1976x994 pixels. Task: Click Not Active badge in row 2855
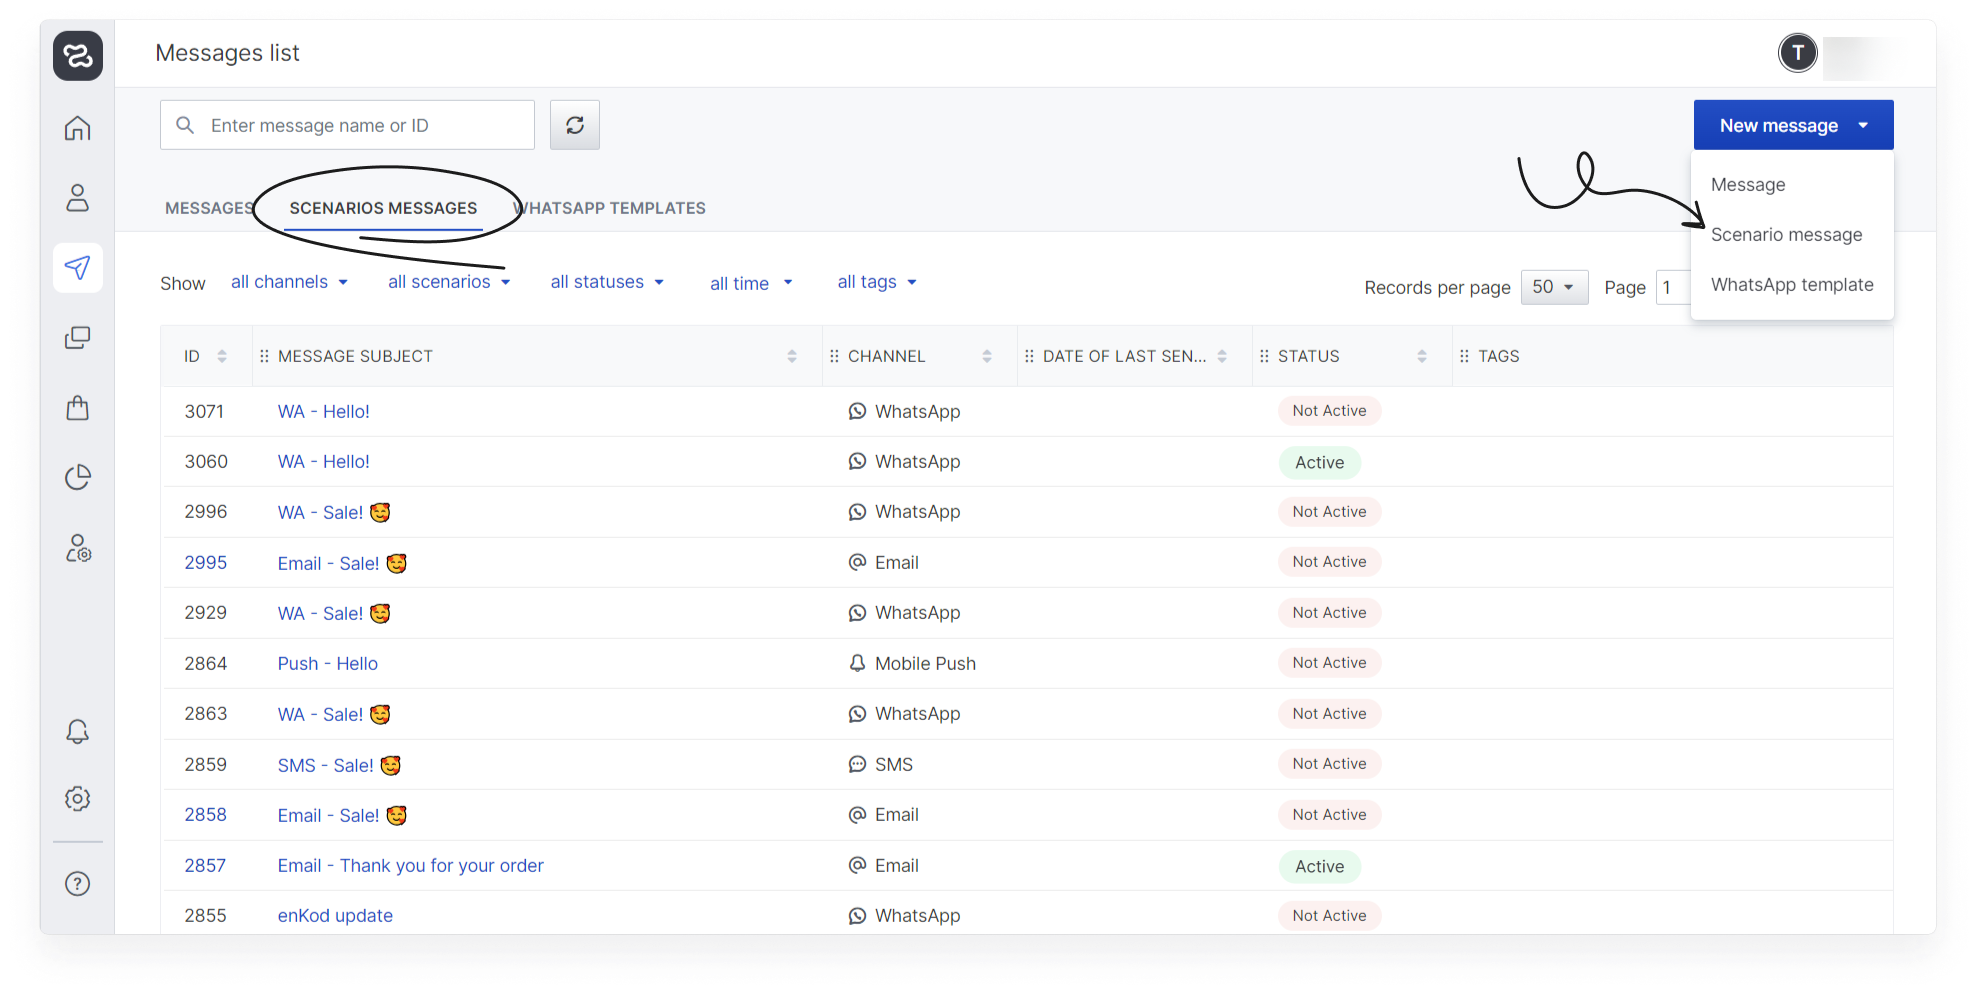point(1330,915)
